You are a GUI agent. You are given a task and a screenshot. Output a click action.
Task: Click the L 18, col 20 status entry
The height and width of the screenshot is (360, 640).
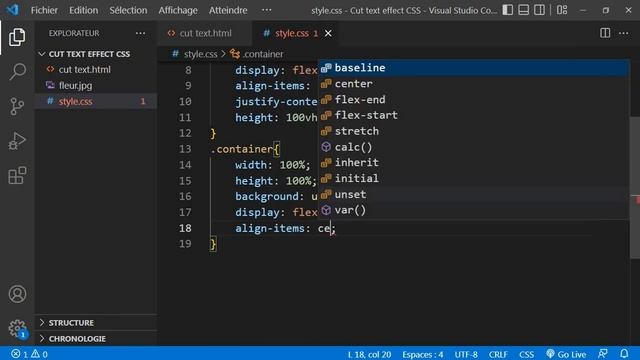[369, 354]
